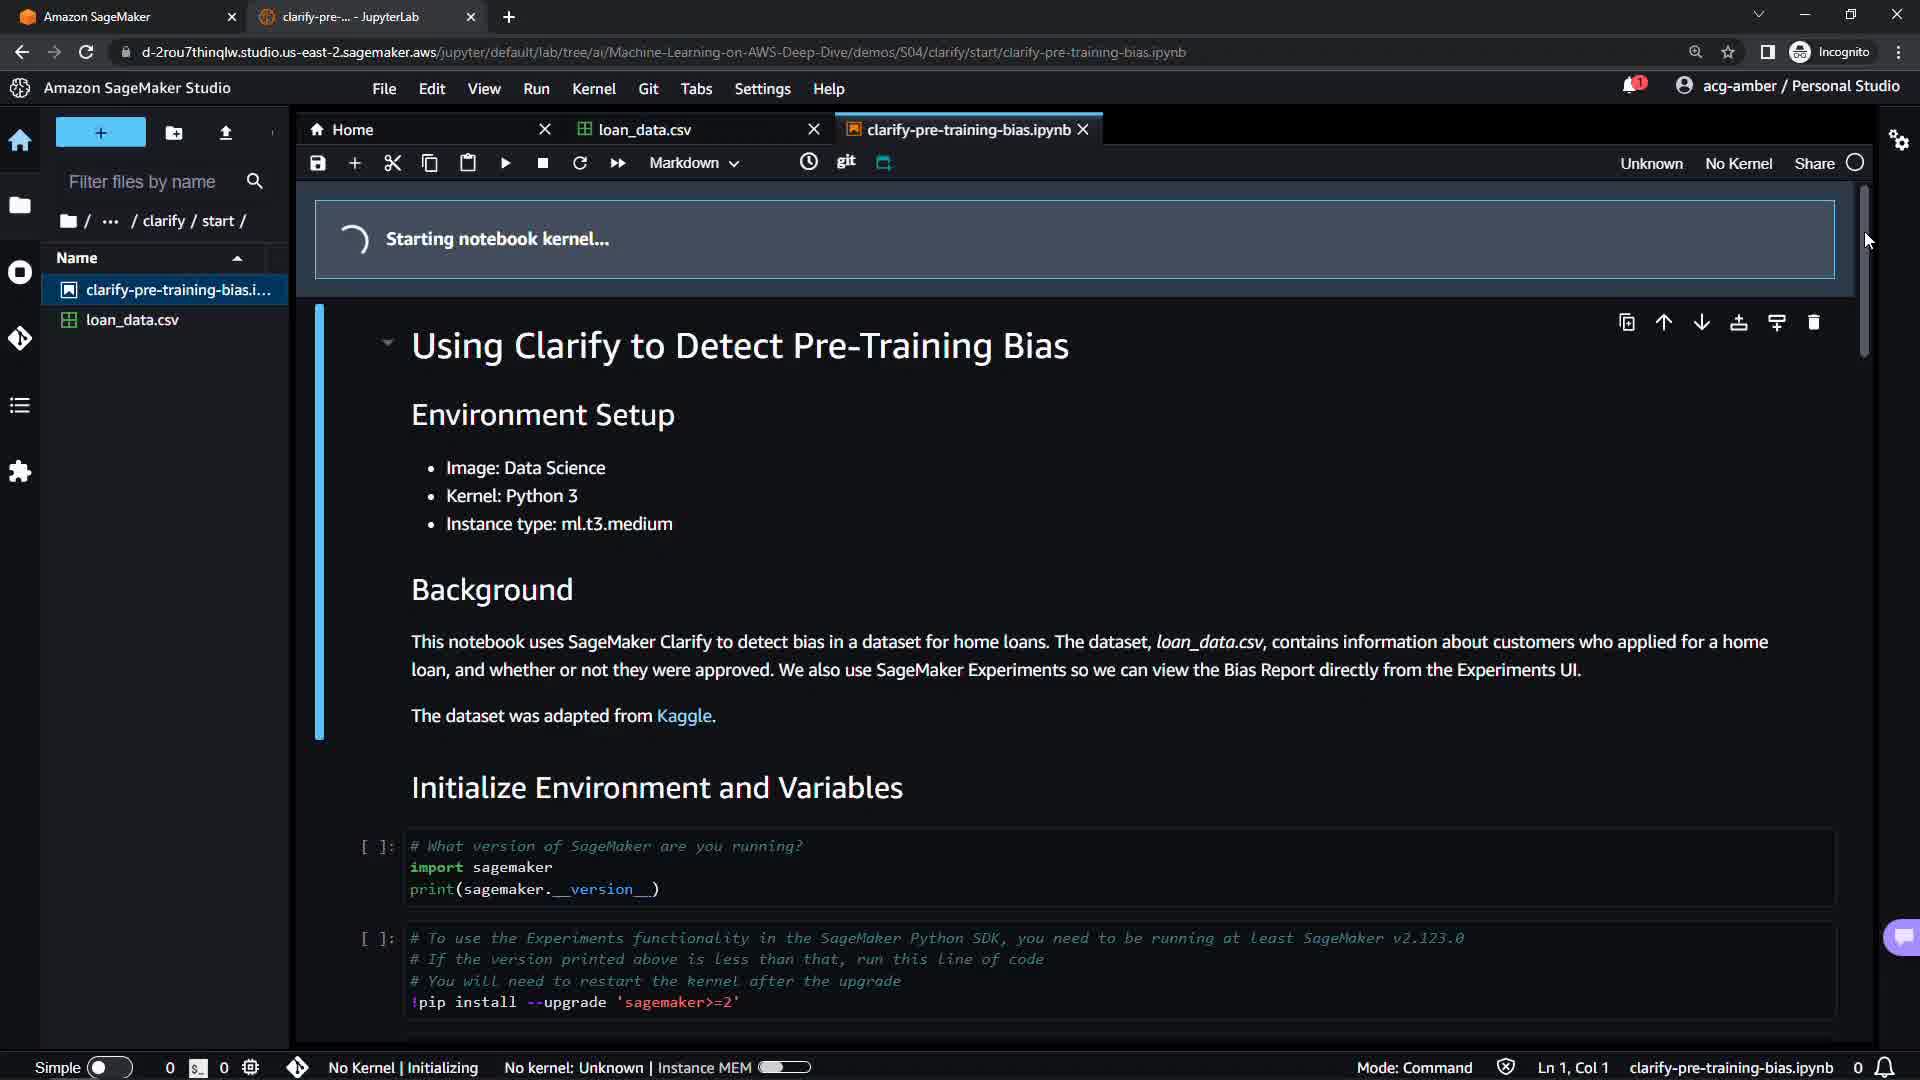
Task: Click the Git sidebar icon
Action: click(x=20, y=339)
